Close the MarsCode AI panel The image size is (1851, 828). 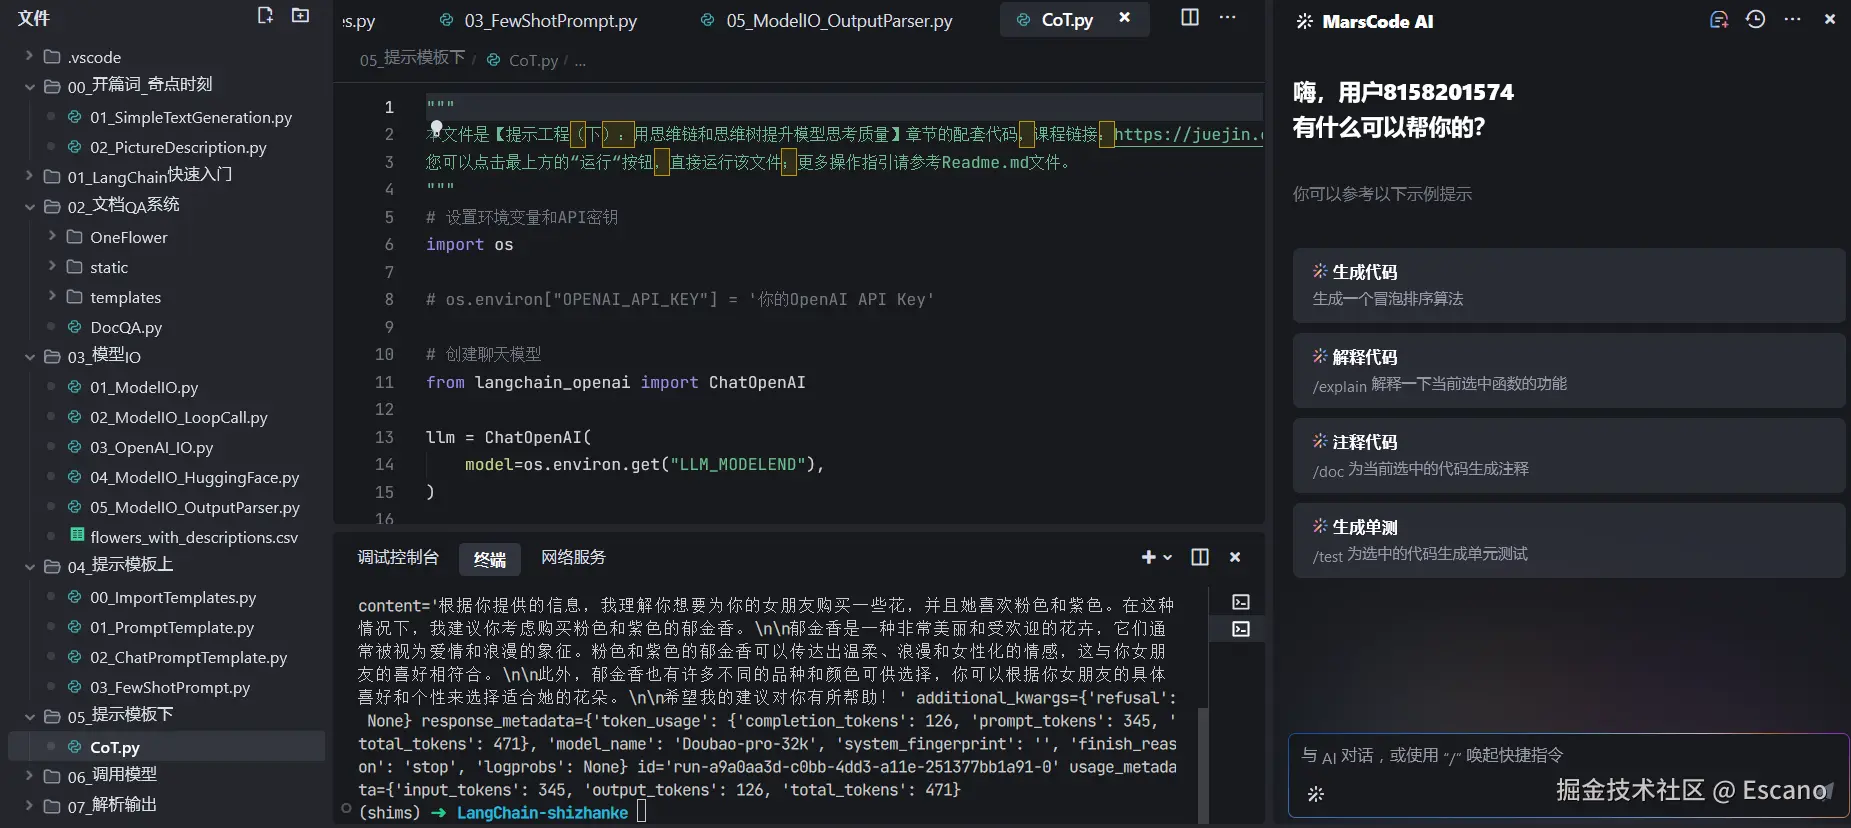1830,20
